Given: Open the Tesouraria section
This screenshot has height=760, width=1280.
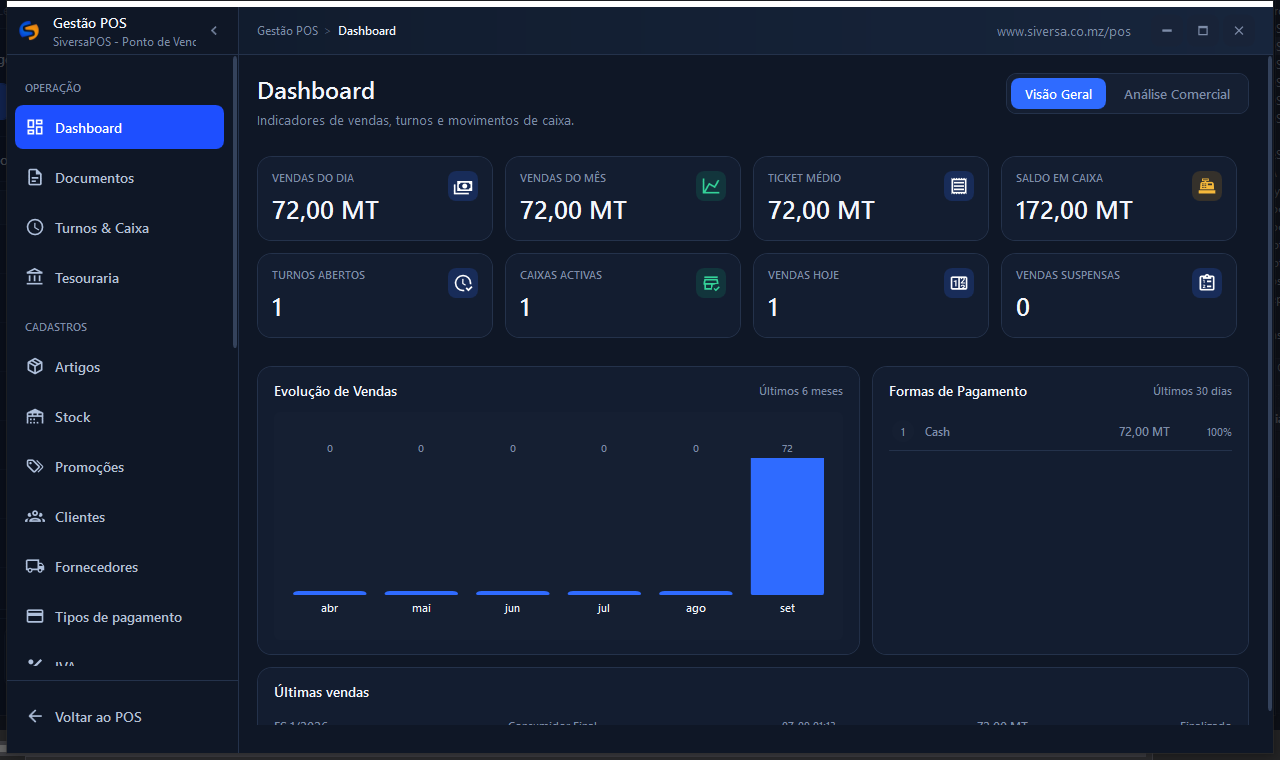Looking at the screenshot, I should click(119, 278).
